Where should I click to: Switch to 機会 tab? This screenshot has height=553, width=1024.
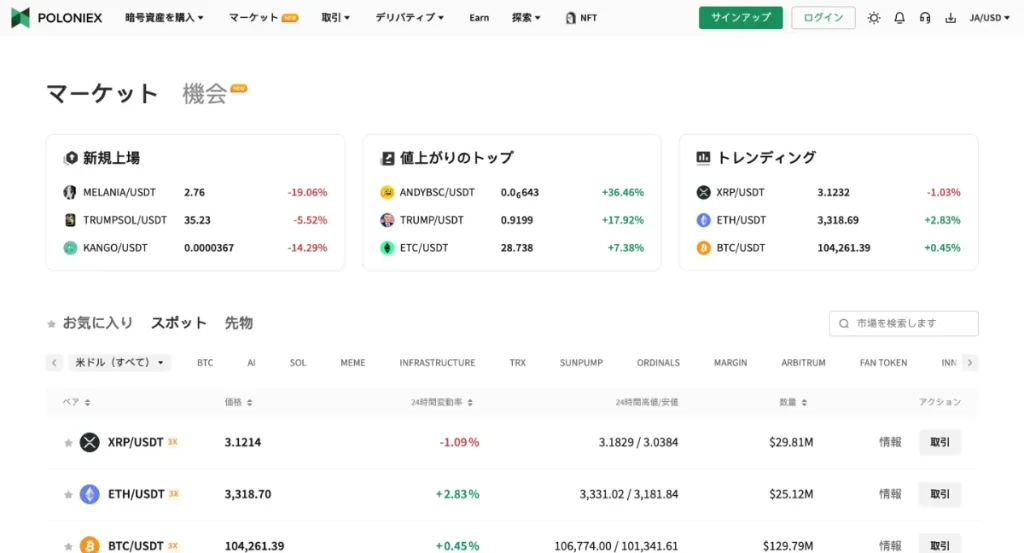tap(204, 93)
